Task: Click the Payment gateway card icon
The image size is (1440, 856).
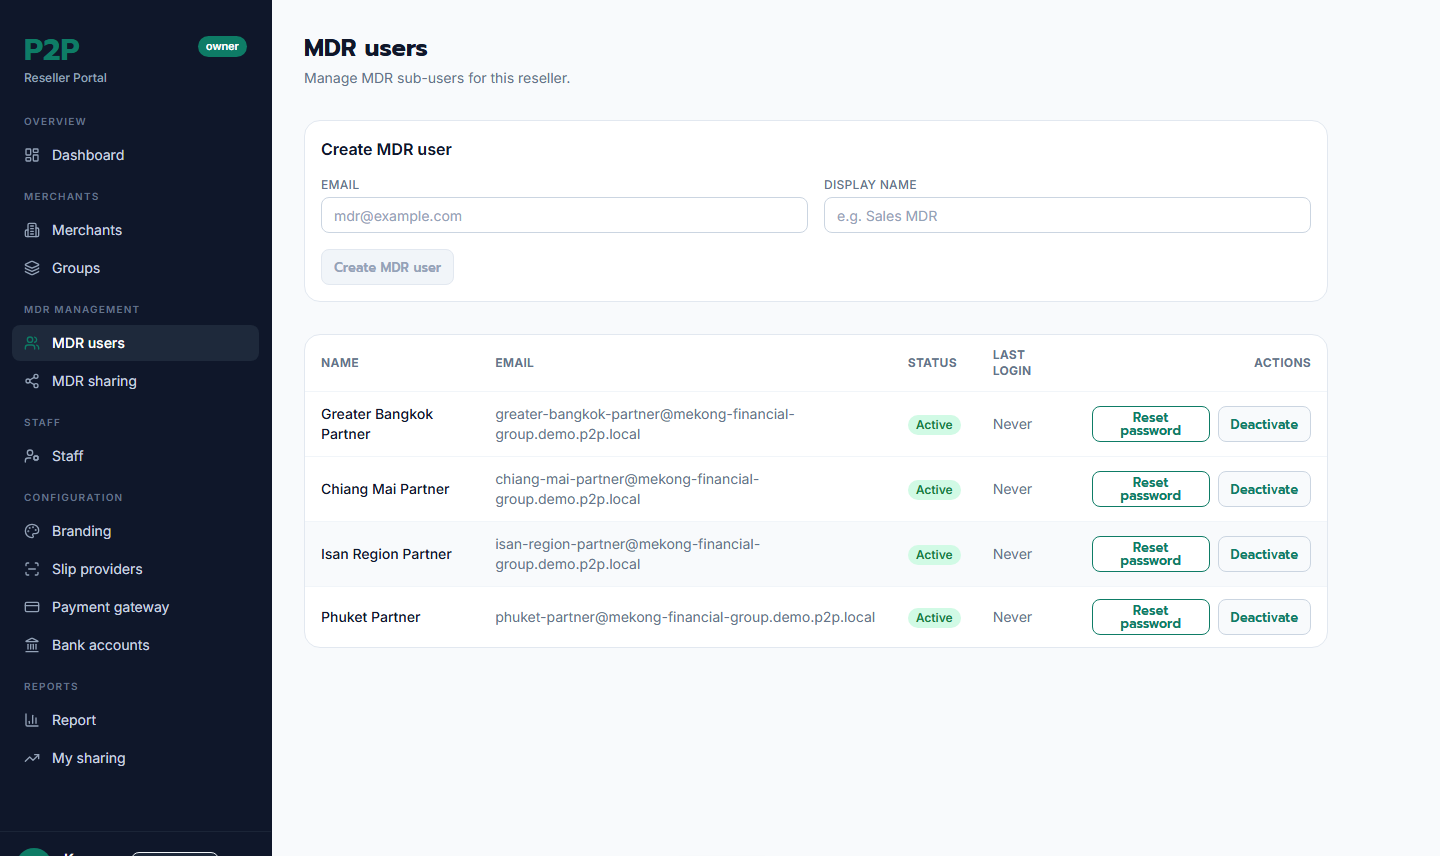Action: point(32,607)
